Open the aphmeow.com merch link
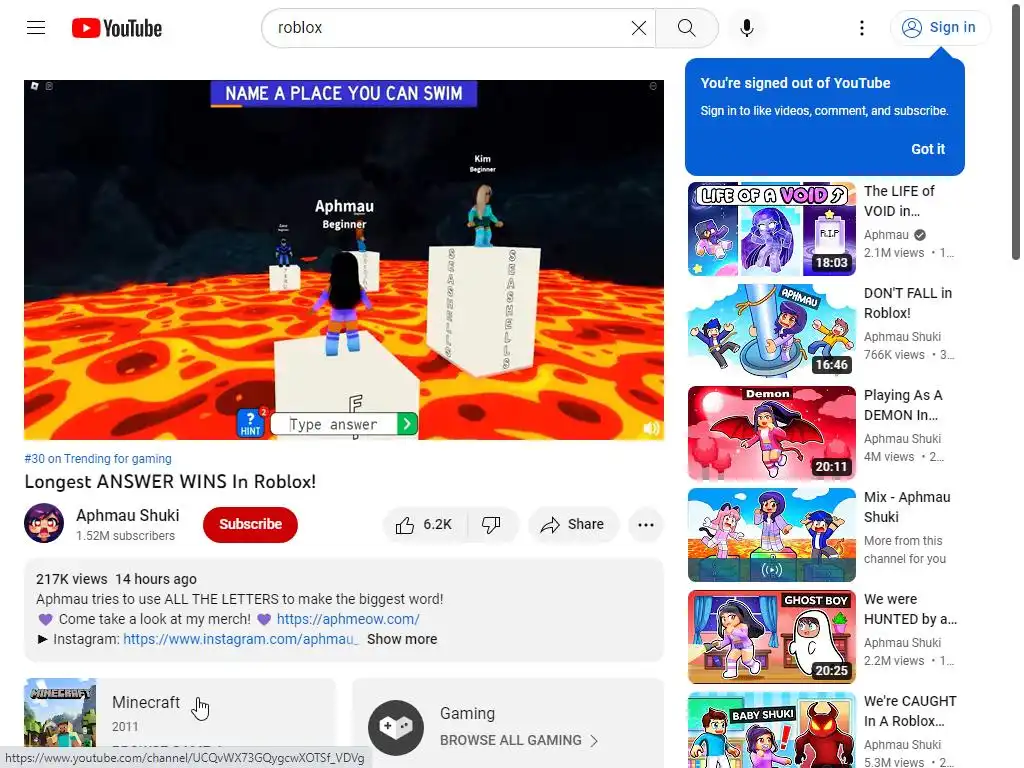Image resolution: width=1024 pixels, height=768 pixels. point(348,619)
